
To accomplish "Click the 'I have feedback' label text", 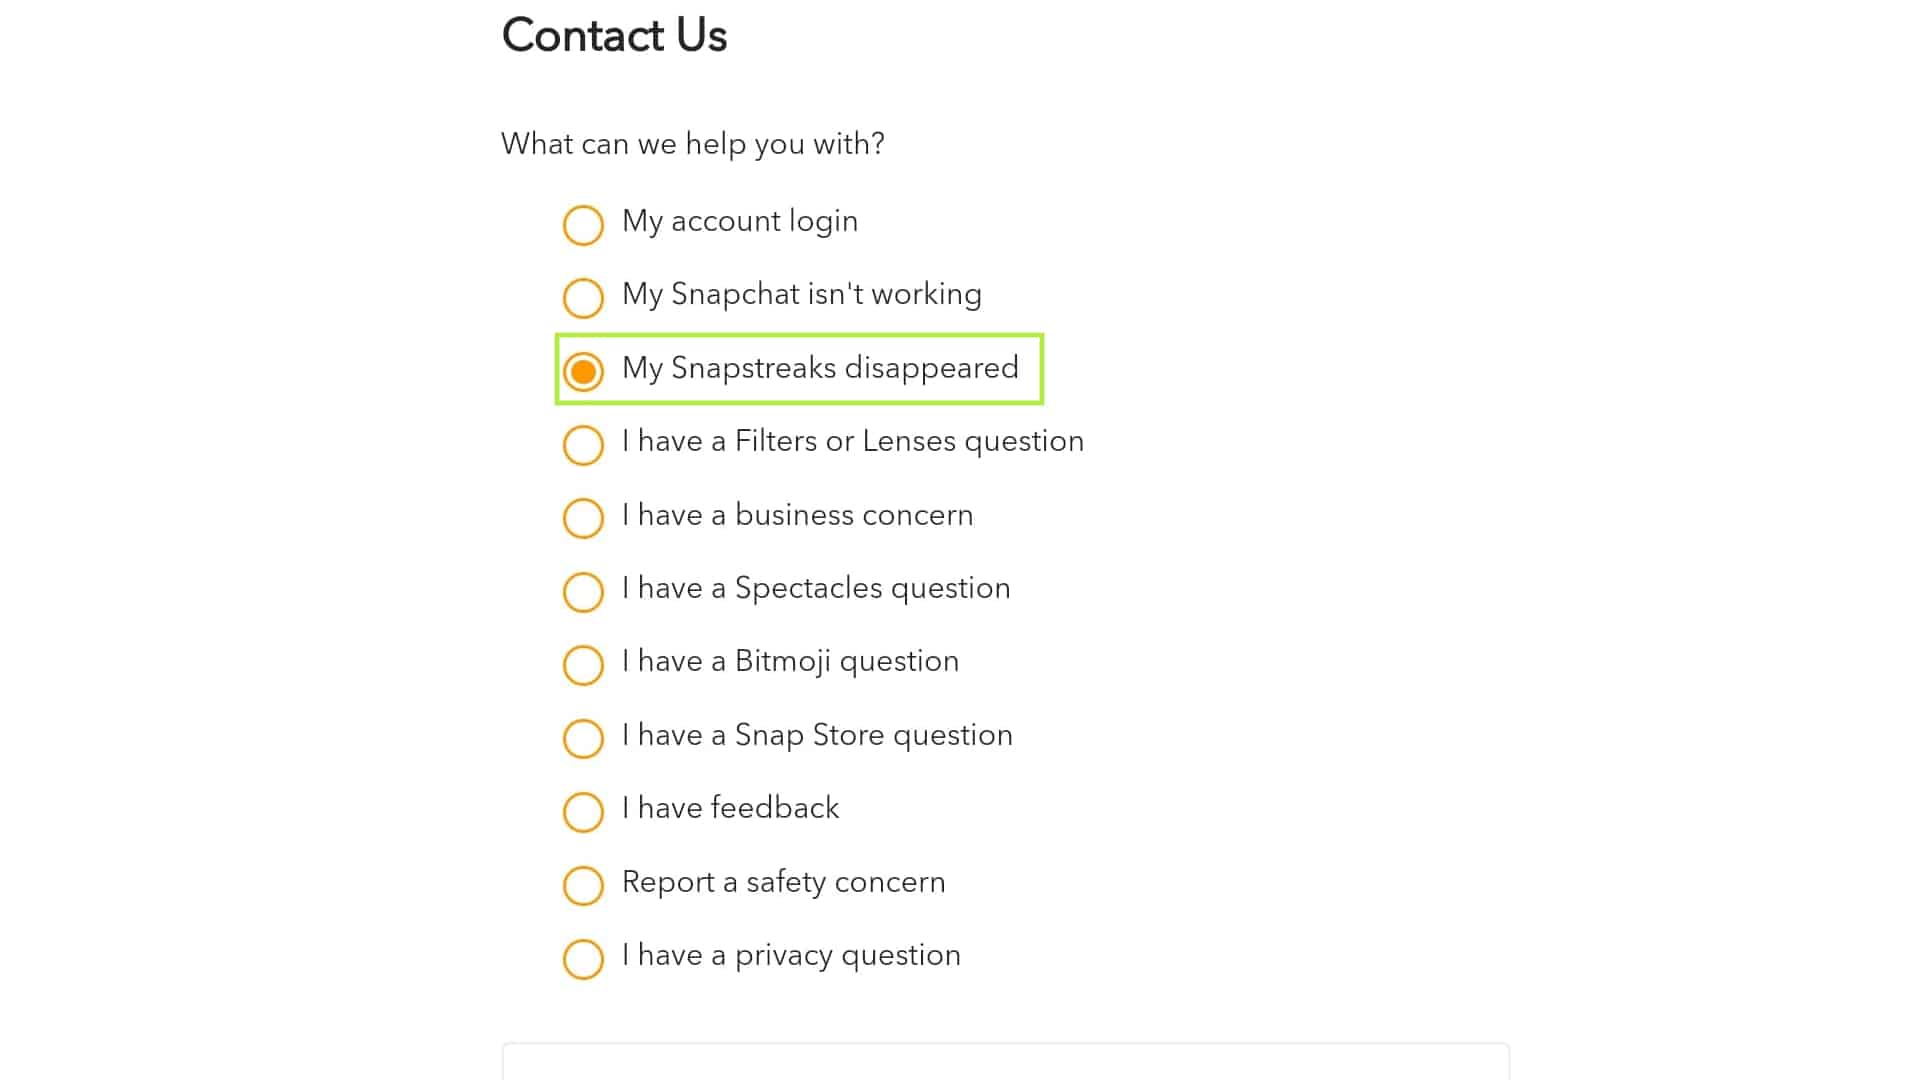I will 730,808.
